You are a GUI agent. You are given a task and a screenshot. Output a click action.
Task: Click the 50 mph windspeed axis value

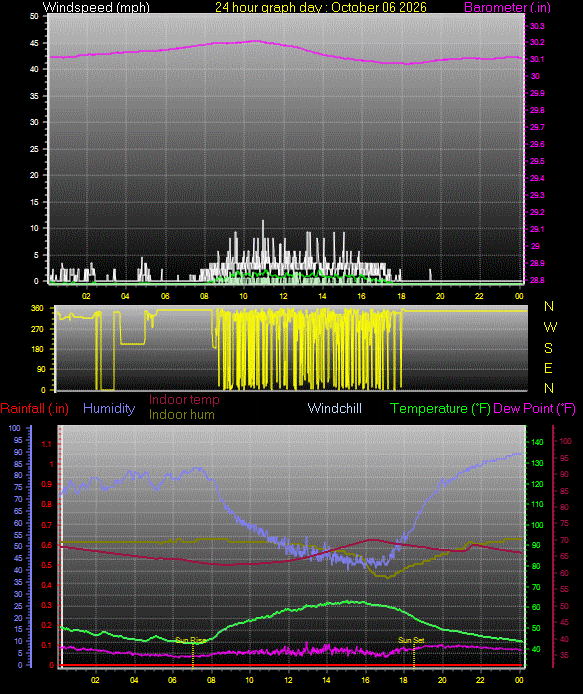pos(34,16)
